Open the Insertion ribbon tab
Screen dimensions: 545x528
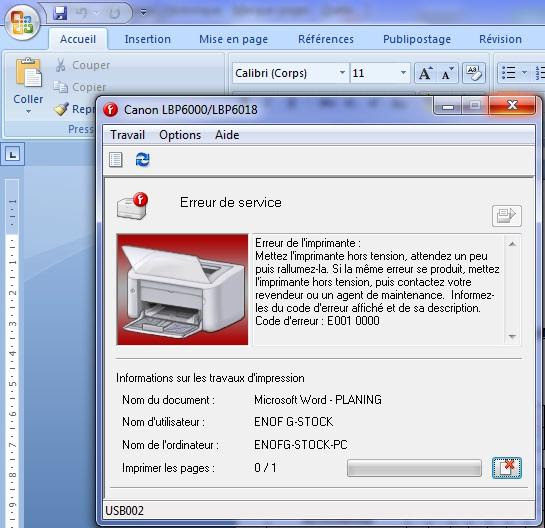point(148,39)
